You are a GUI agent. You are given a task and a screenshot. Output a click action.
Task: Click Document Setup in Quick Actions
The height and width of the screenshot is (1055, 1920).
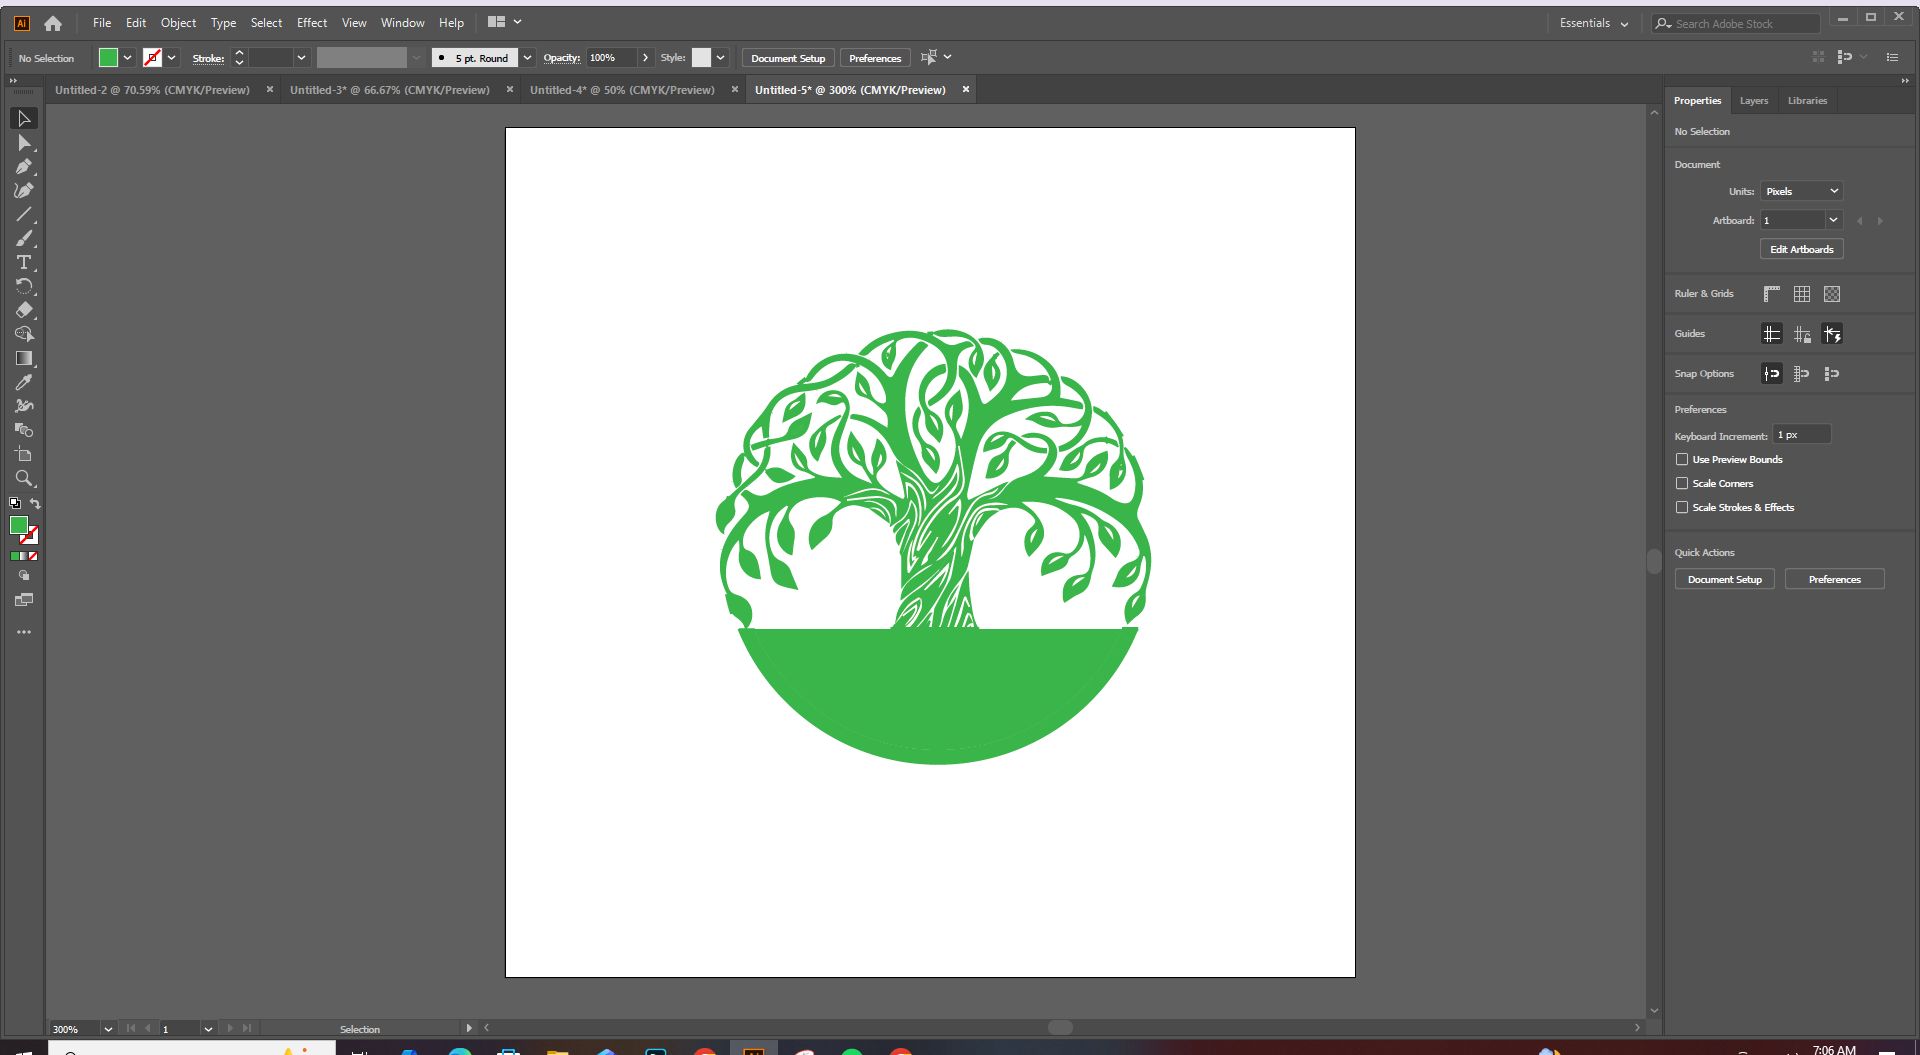[1724, 580]
